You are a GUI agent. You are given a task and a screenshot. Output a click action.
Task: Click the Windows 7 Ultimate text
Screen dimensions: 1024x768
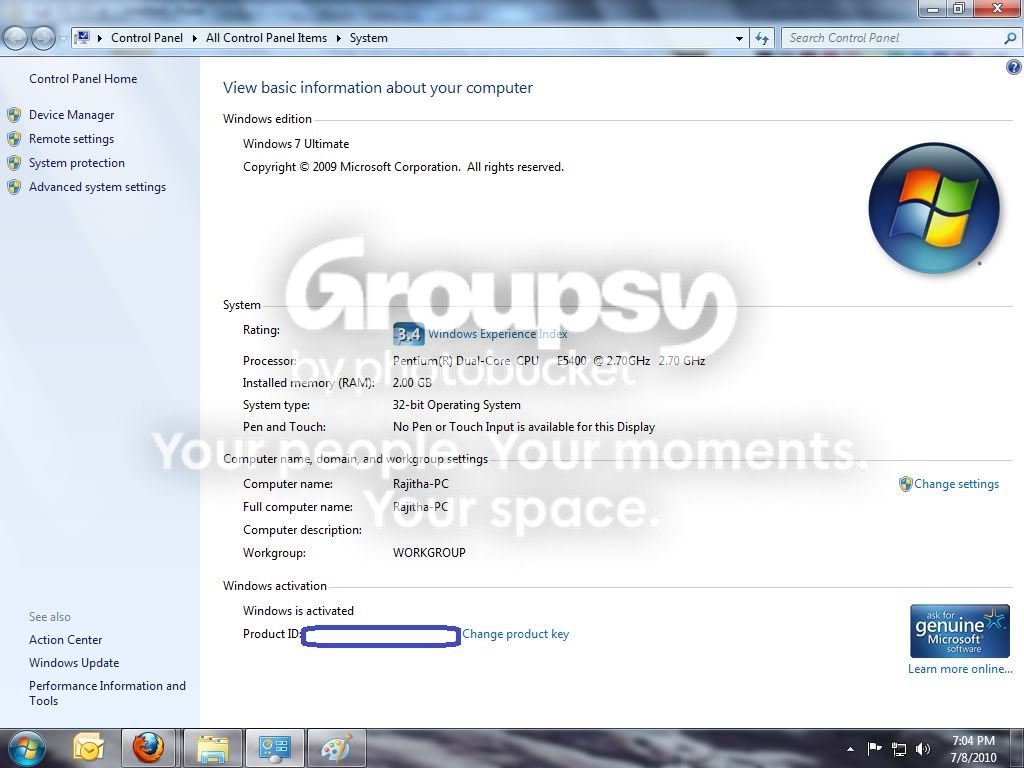pyautogui.click(x=296, y=144)
